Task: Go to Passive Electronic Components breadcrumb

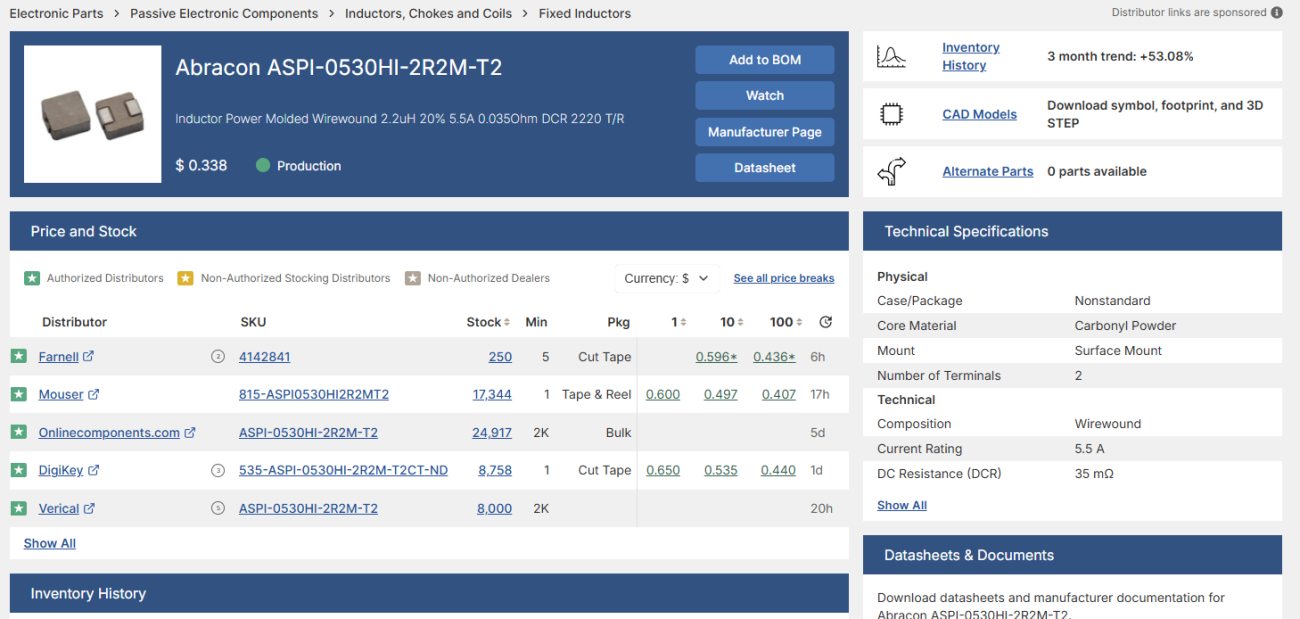Action: click(224, 13)
